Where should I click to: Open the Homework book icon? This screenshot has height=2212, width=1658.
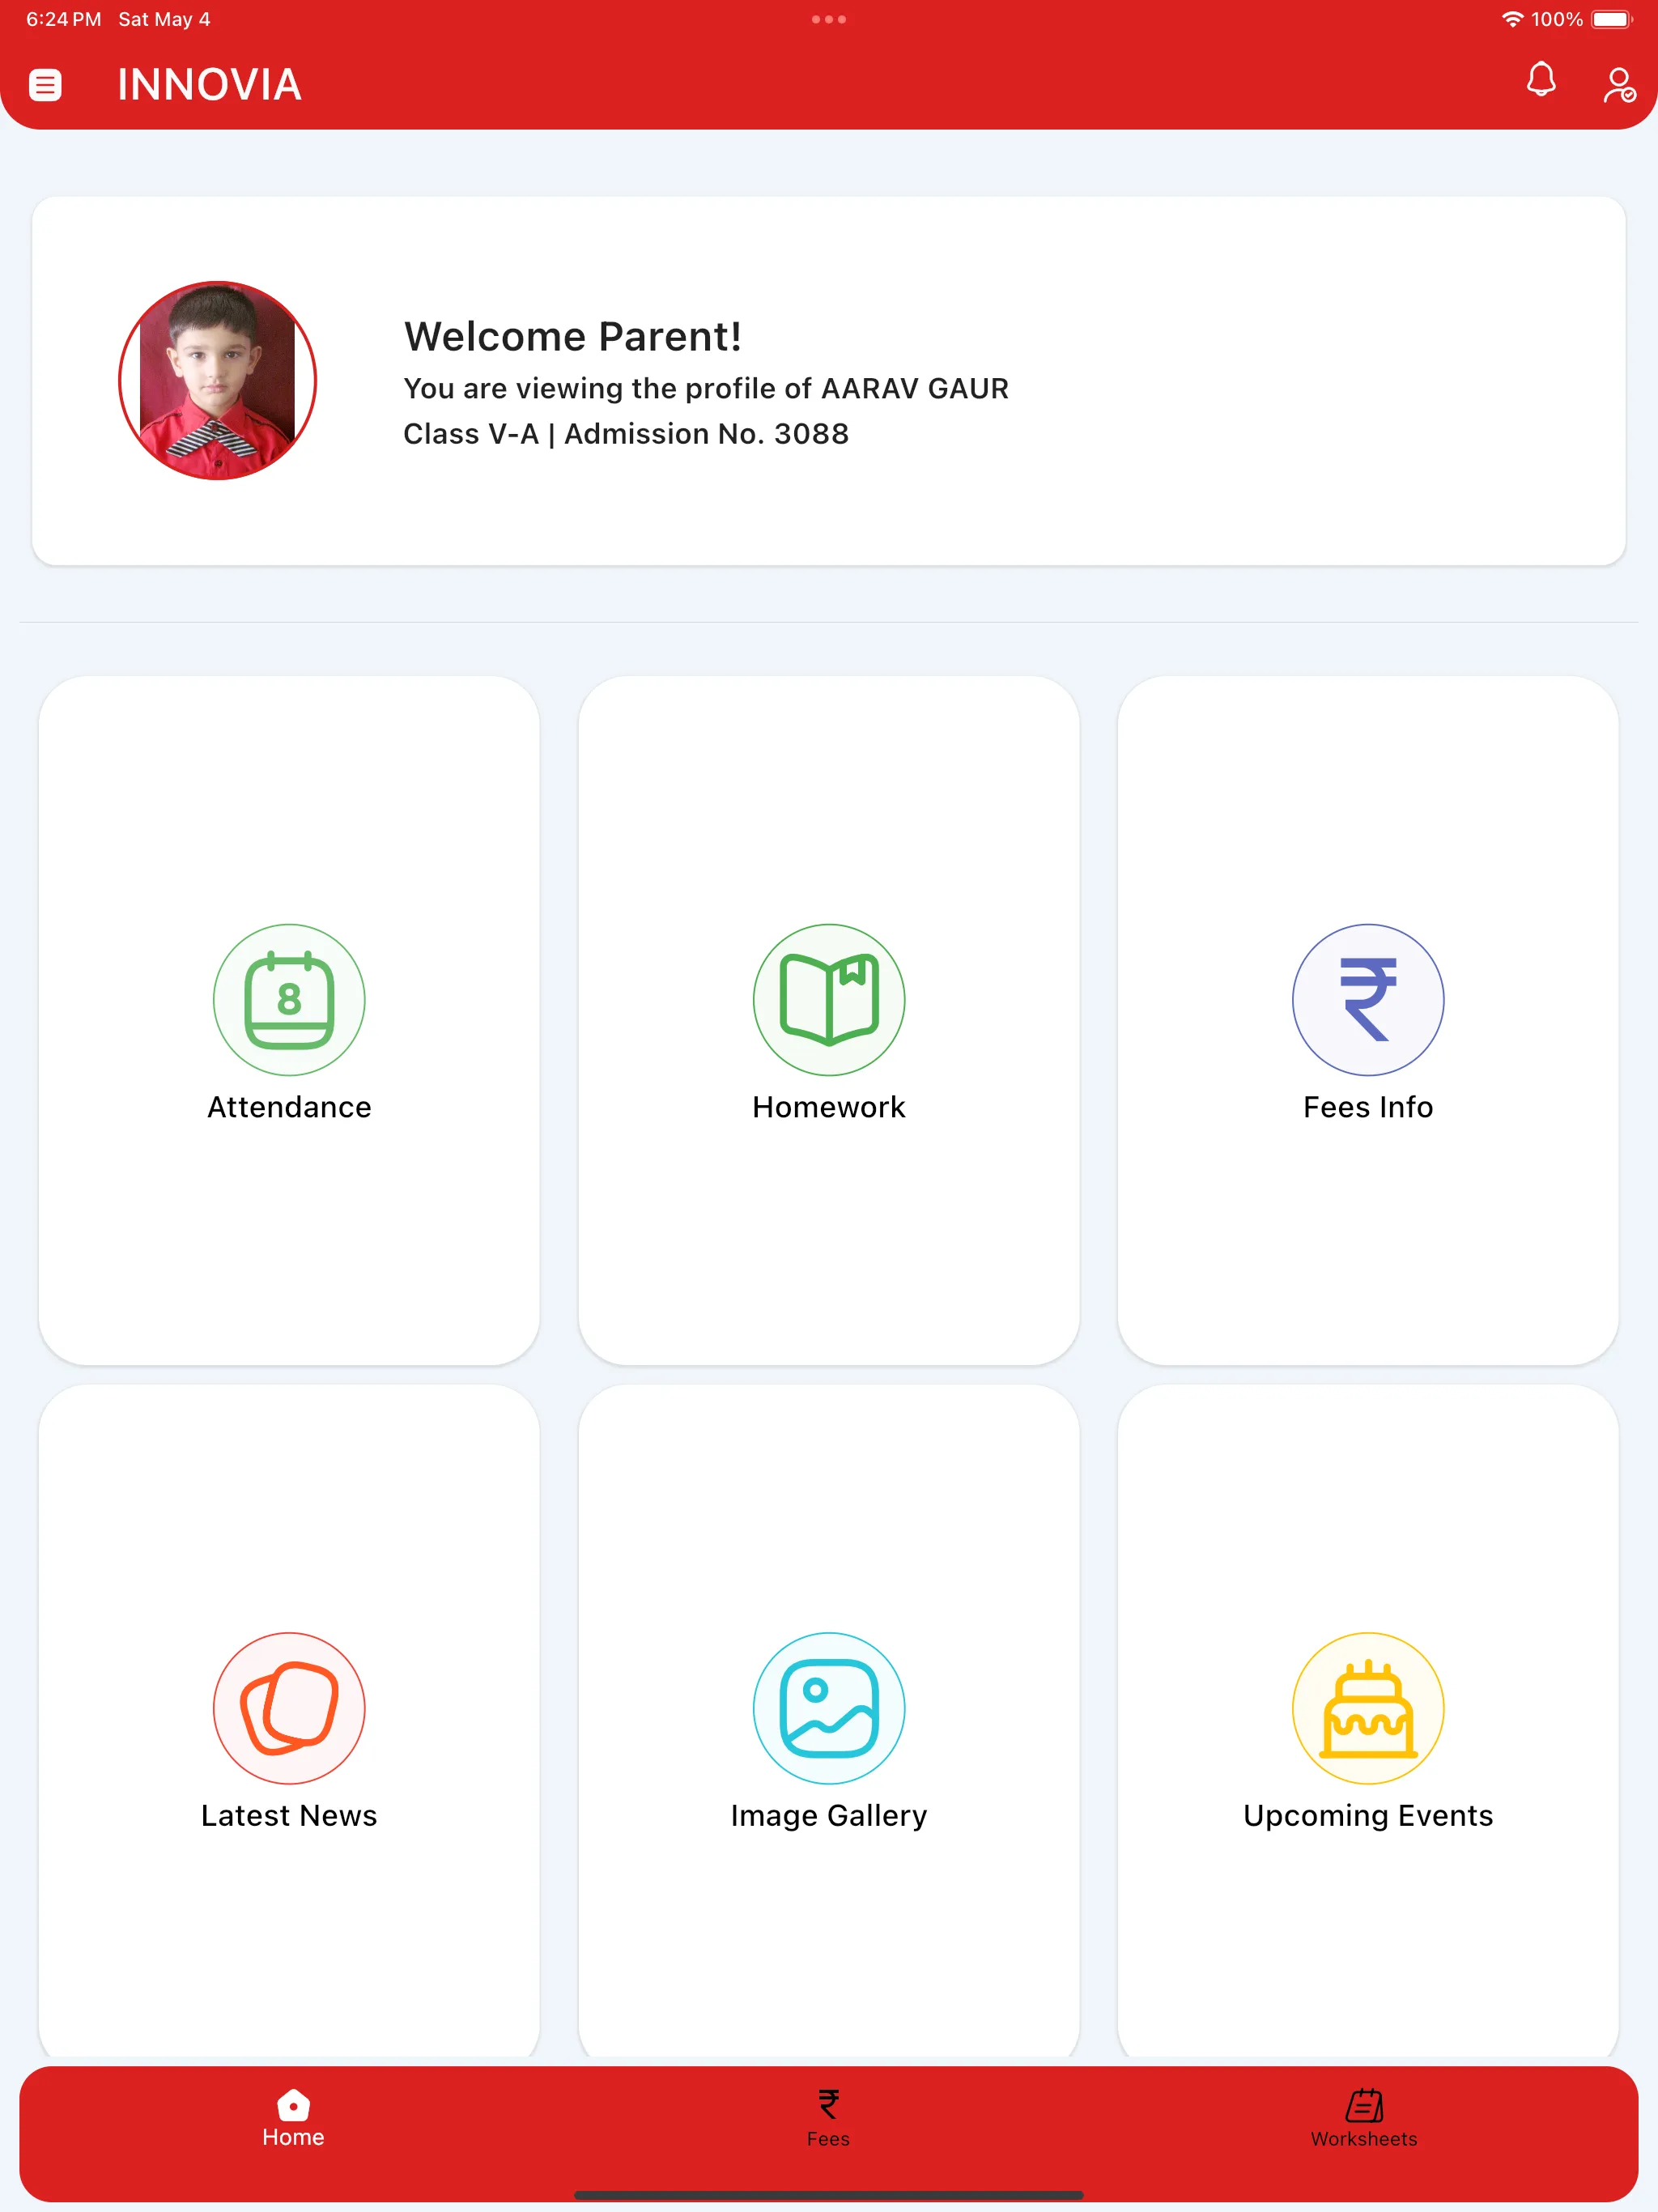(x=828, y=999)
